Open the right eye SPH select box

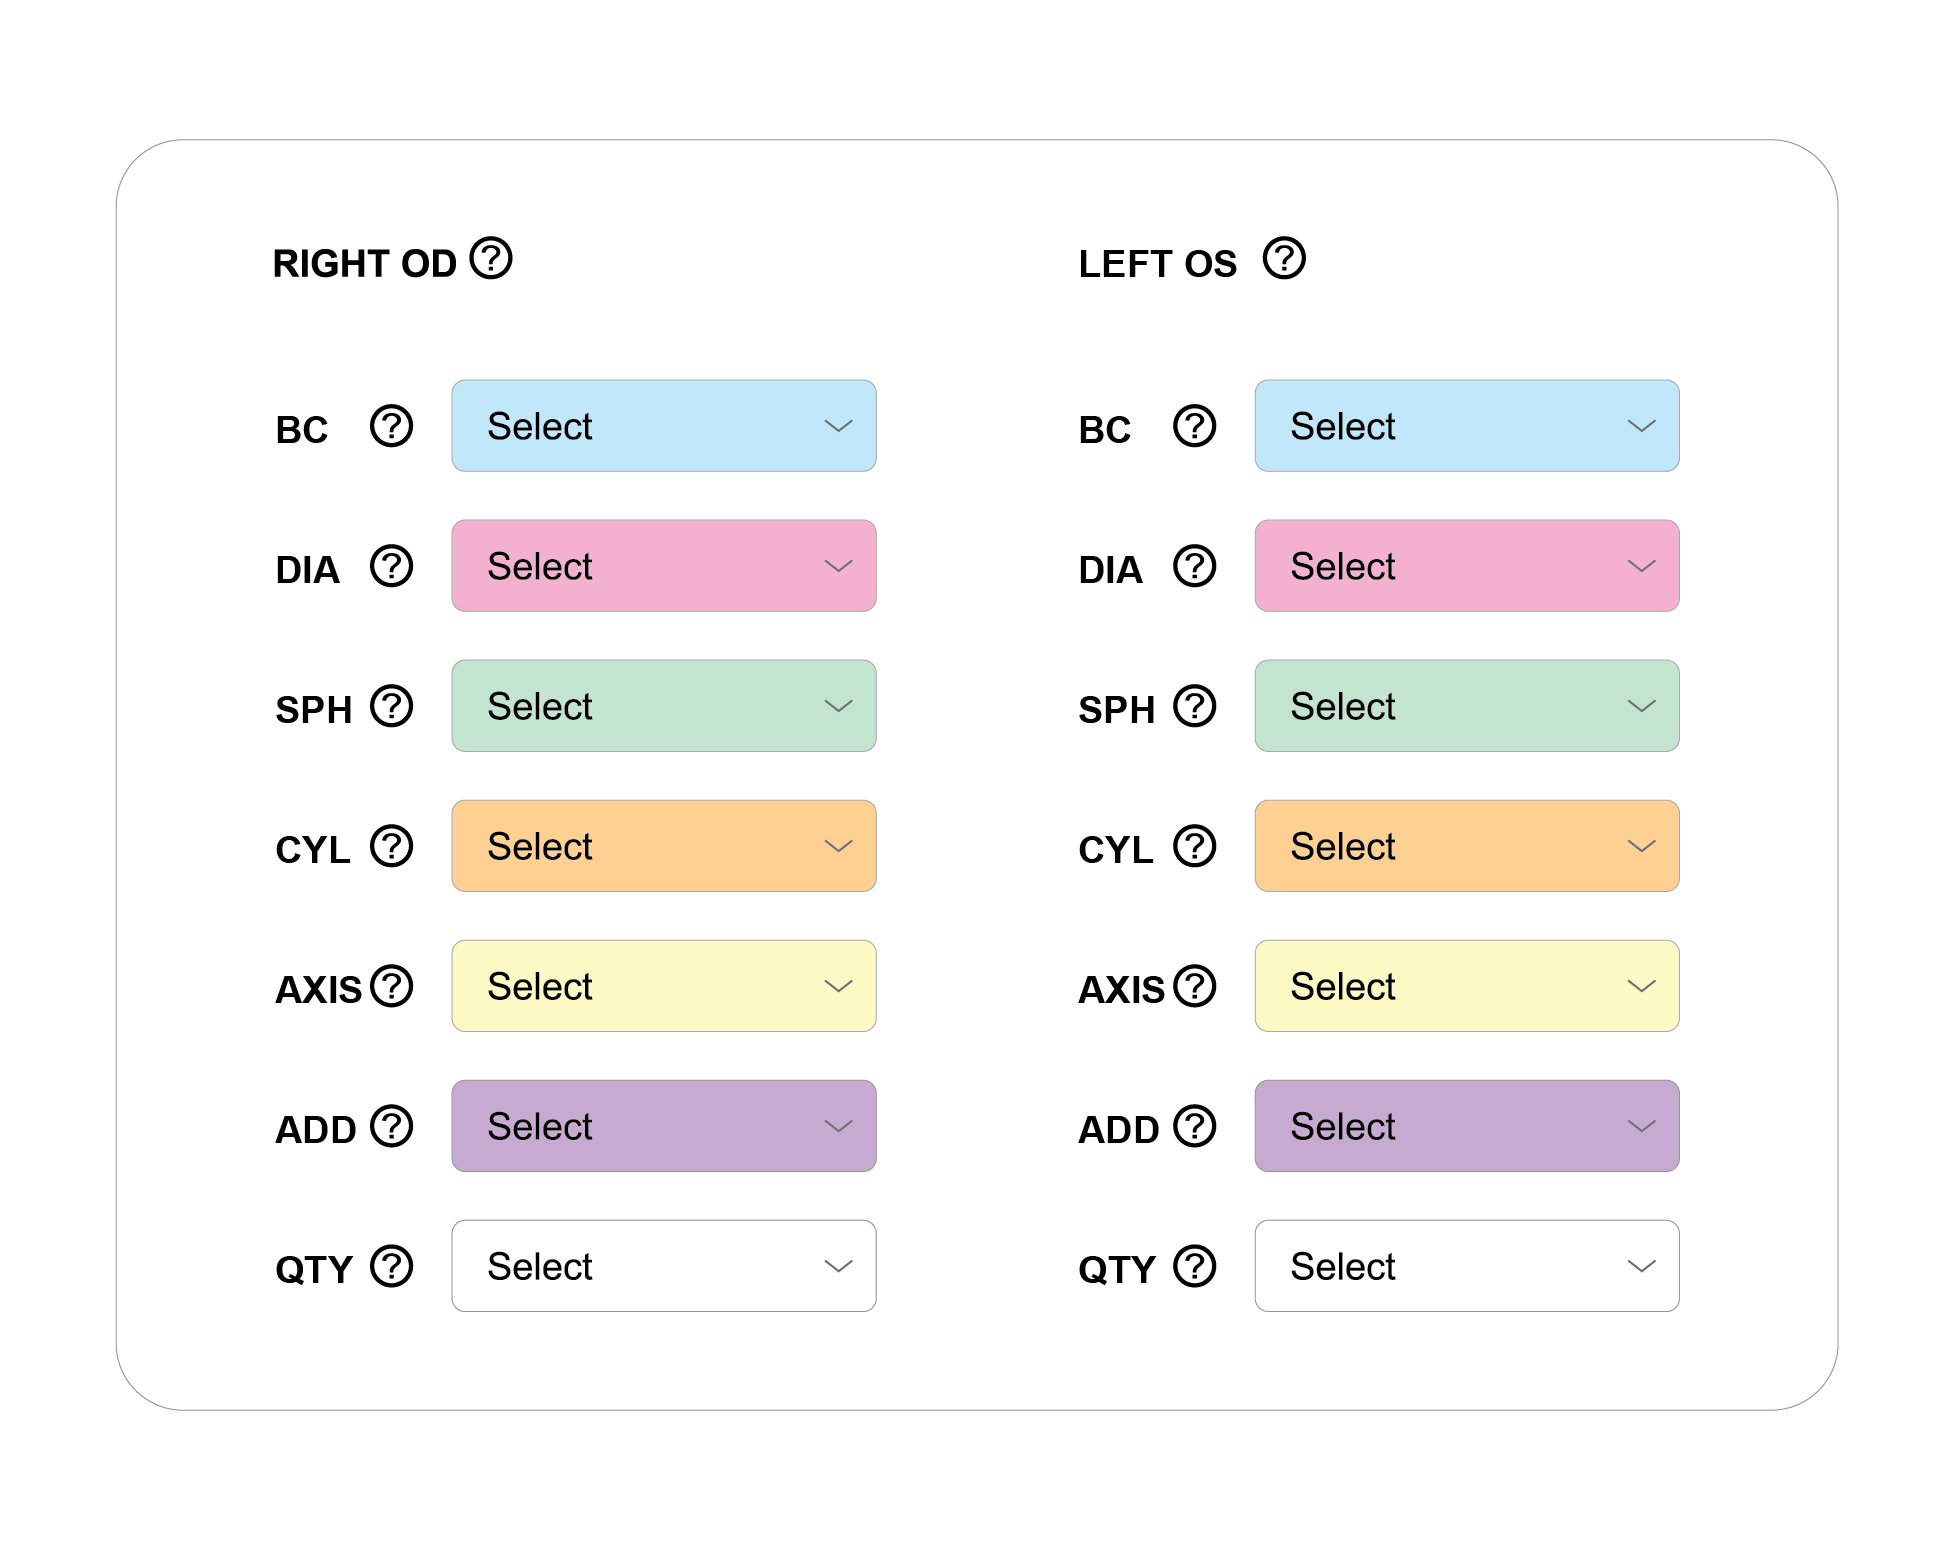663,706
